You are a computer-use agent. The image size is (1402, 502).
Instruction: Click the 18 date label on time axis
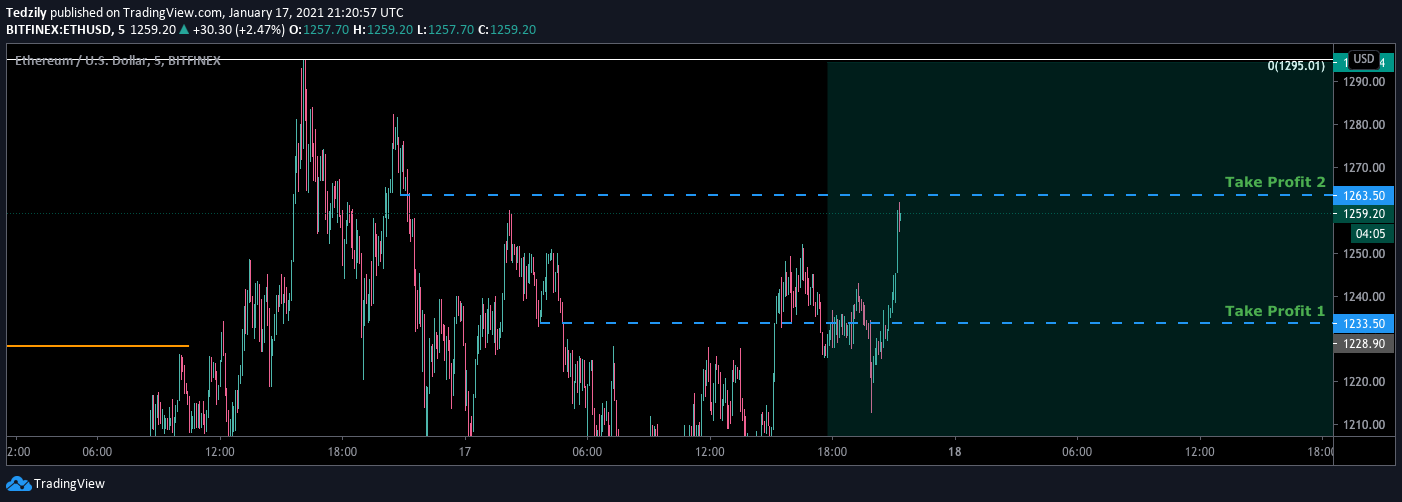pyautogui.click(x=955, y=452)
